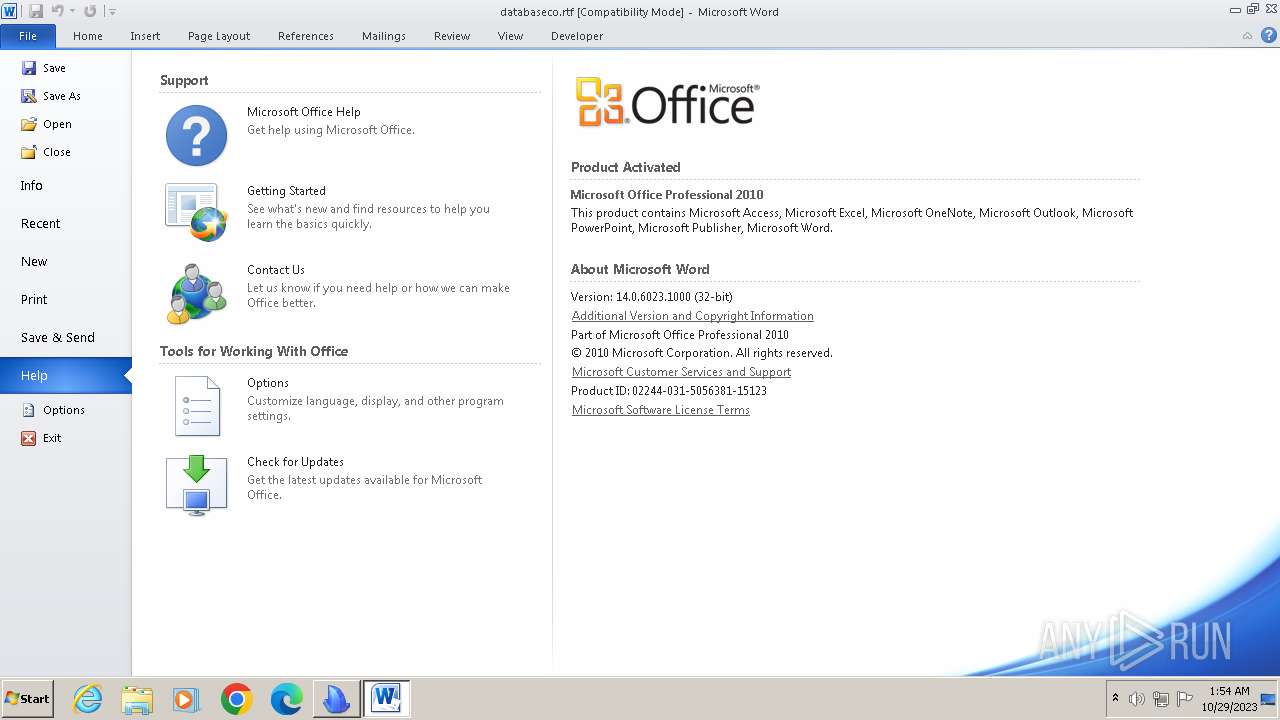
Task: Click the Options checklist document icon
Action: click(197, 406)
